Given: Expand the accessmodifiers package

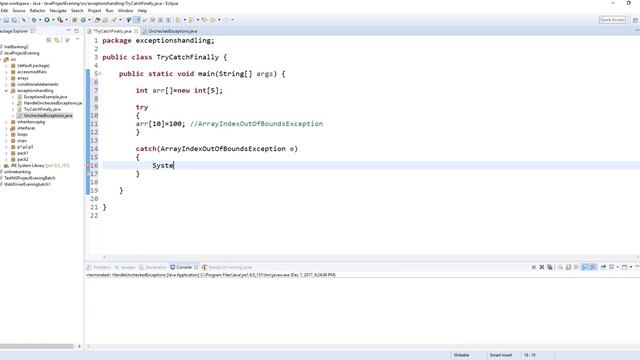Looking at the screenshot, I should point(7,72).
